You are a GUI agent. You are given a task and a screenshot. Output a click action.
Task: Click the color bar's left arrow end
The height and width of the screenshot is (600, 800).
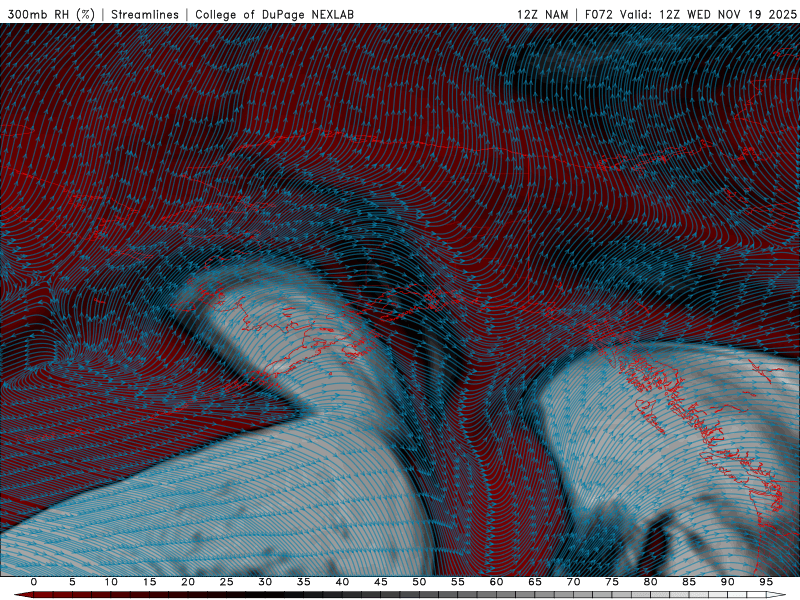23,595
